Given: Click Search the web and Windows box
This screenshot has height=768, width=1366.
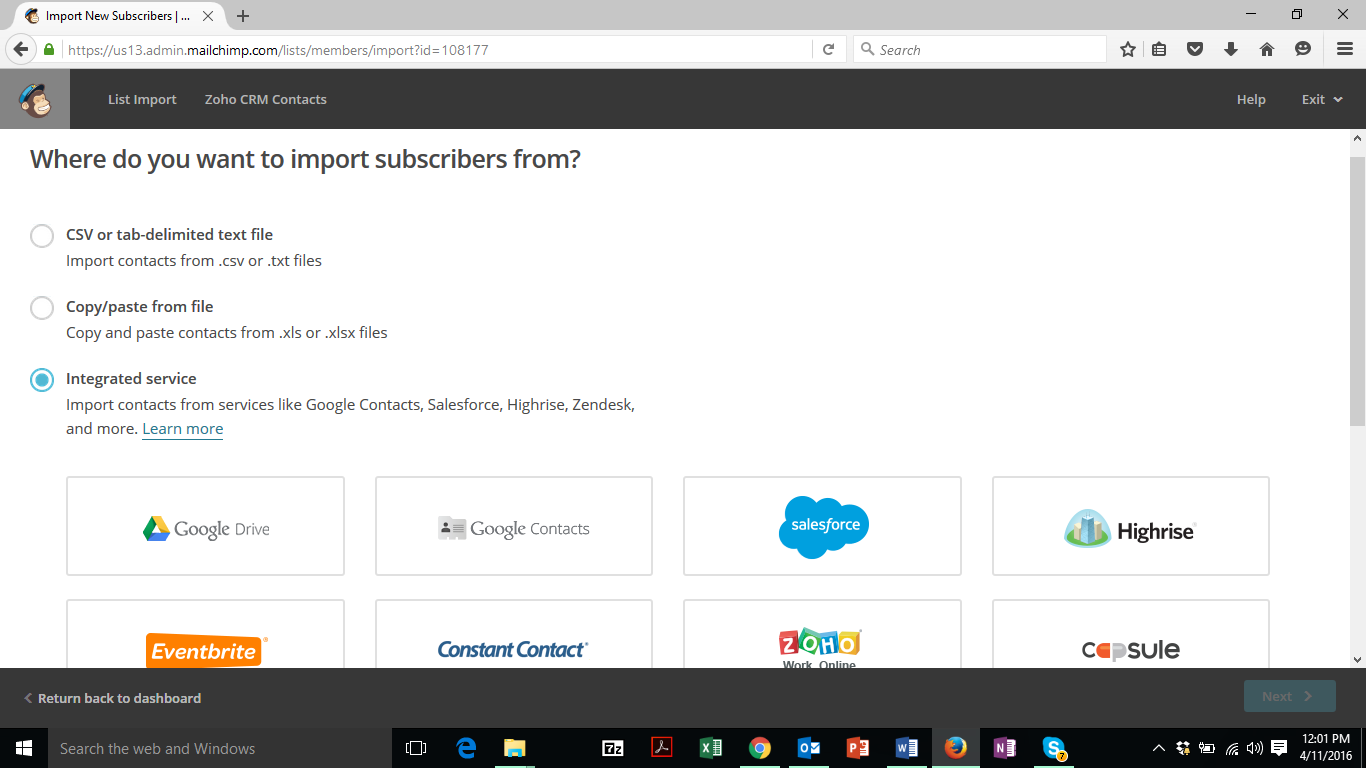Looking at the screenshot, I should click(218, 748).
